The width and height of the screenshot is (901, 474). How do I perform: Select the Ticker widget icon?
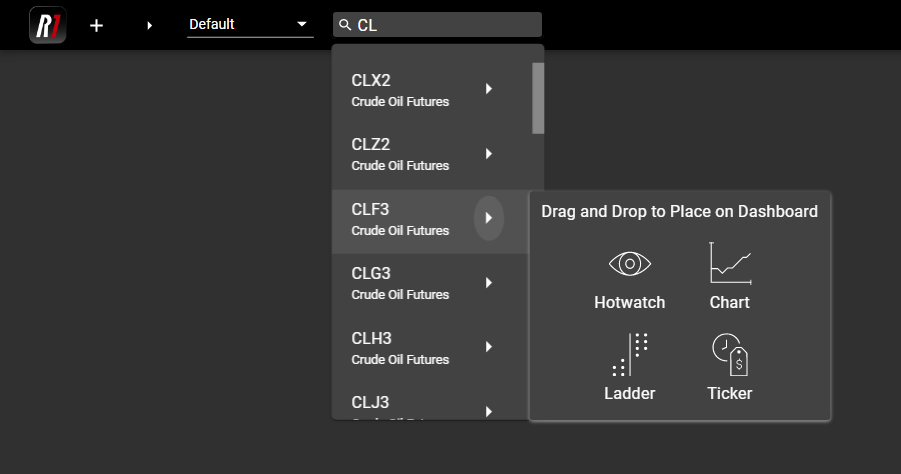coord(729,355)
